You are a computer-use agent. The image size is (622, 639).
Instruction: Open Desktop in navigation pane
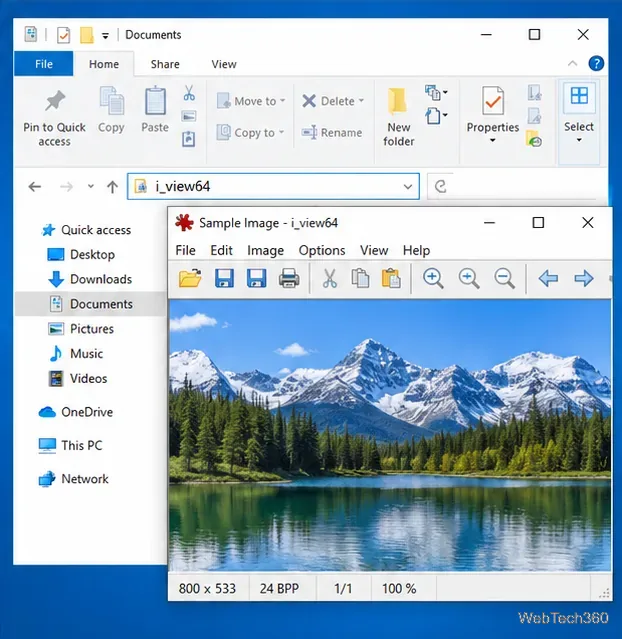point(81,254)
